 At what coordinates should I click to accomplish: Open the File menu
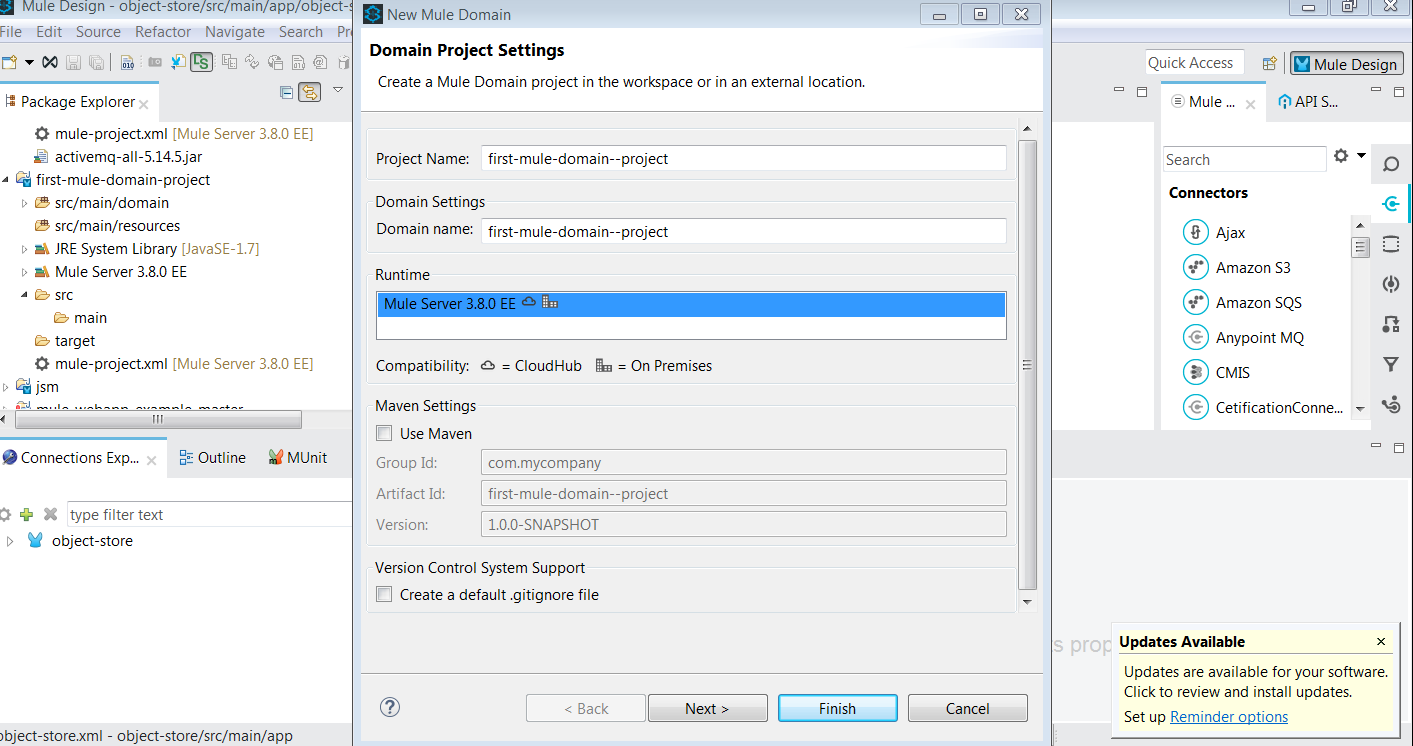11,32
